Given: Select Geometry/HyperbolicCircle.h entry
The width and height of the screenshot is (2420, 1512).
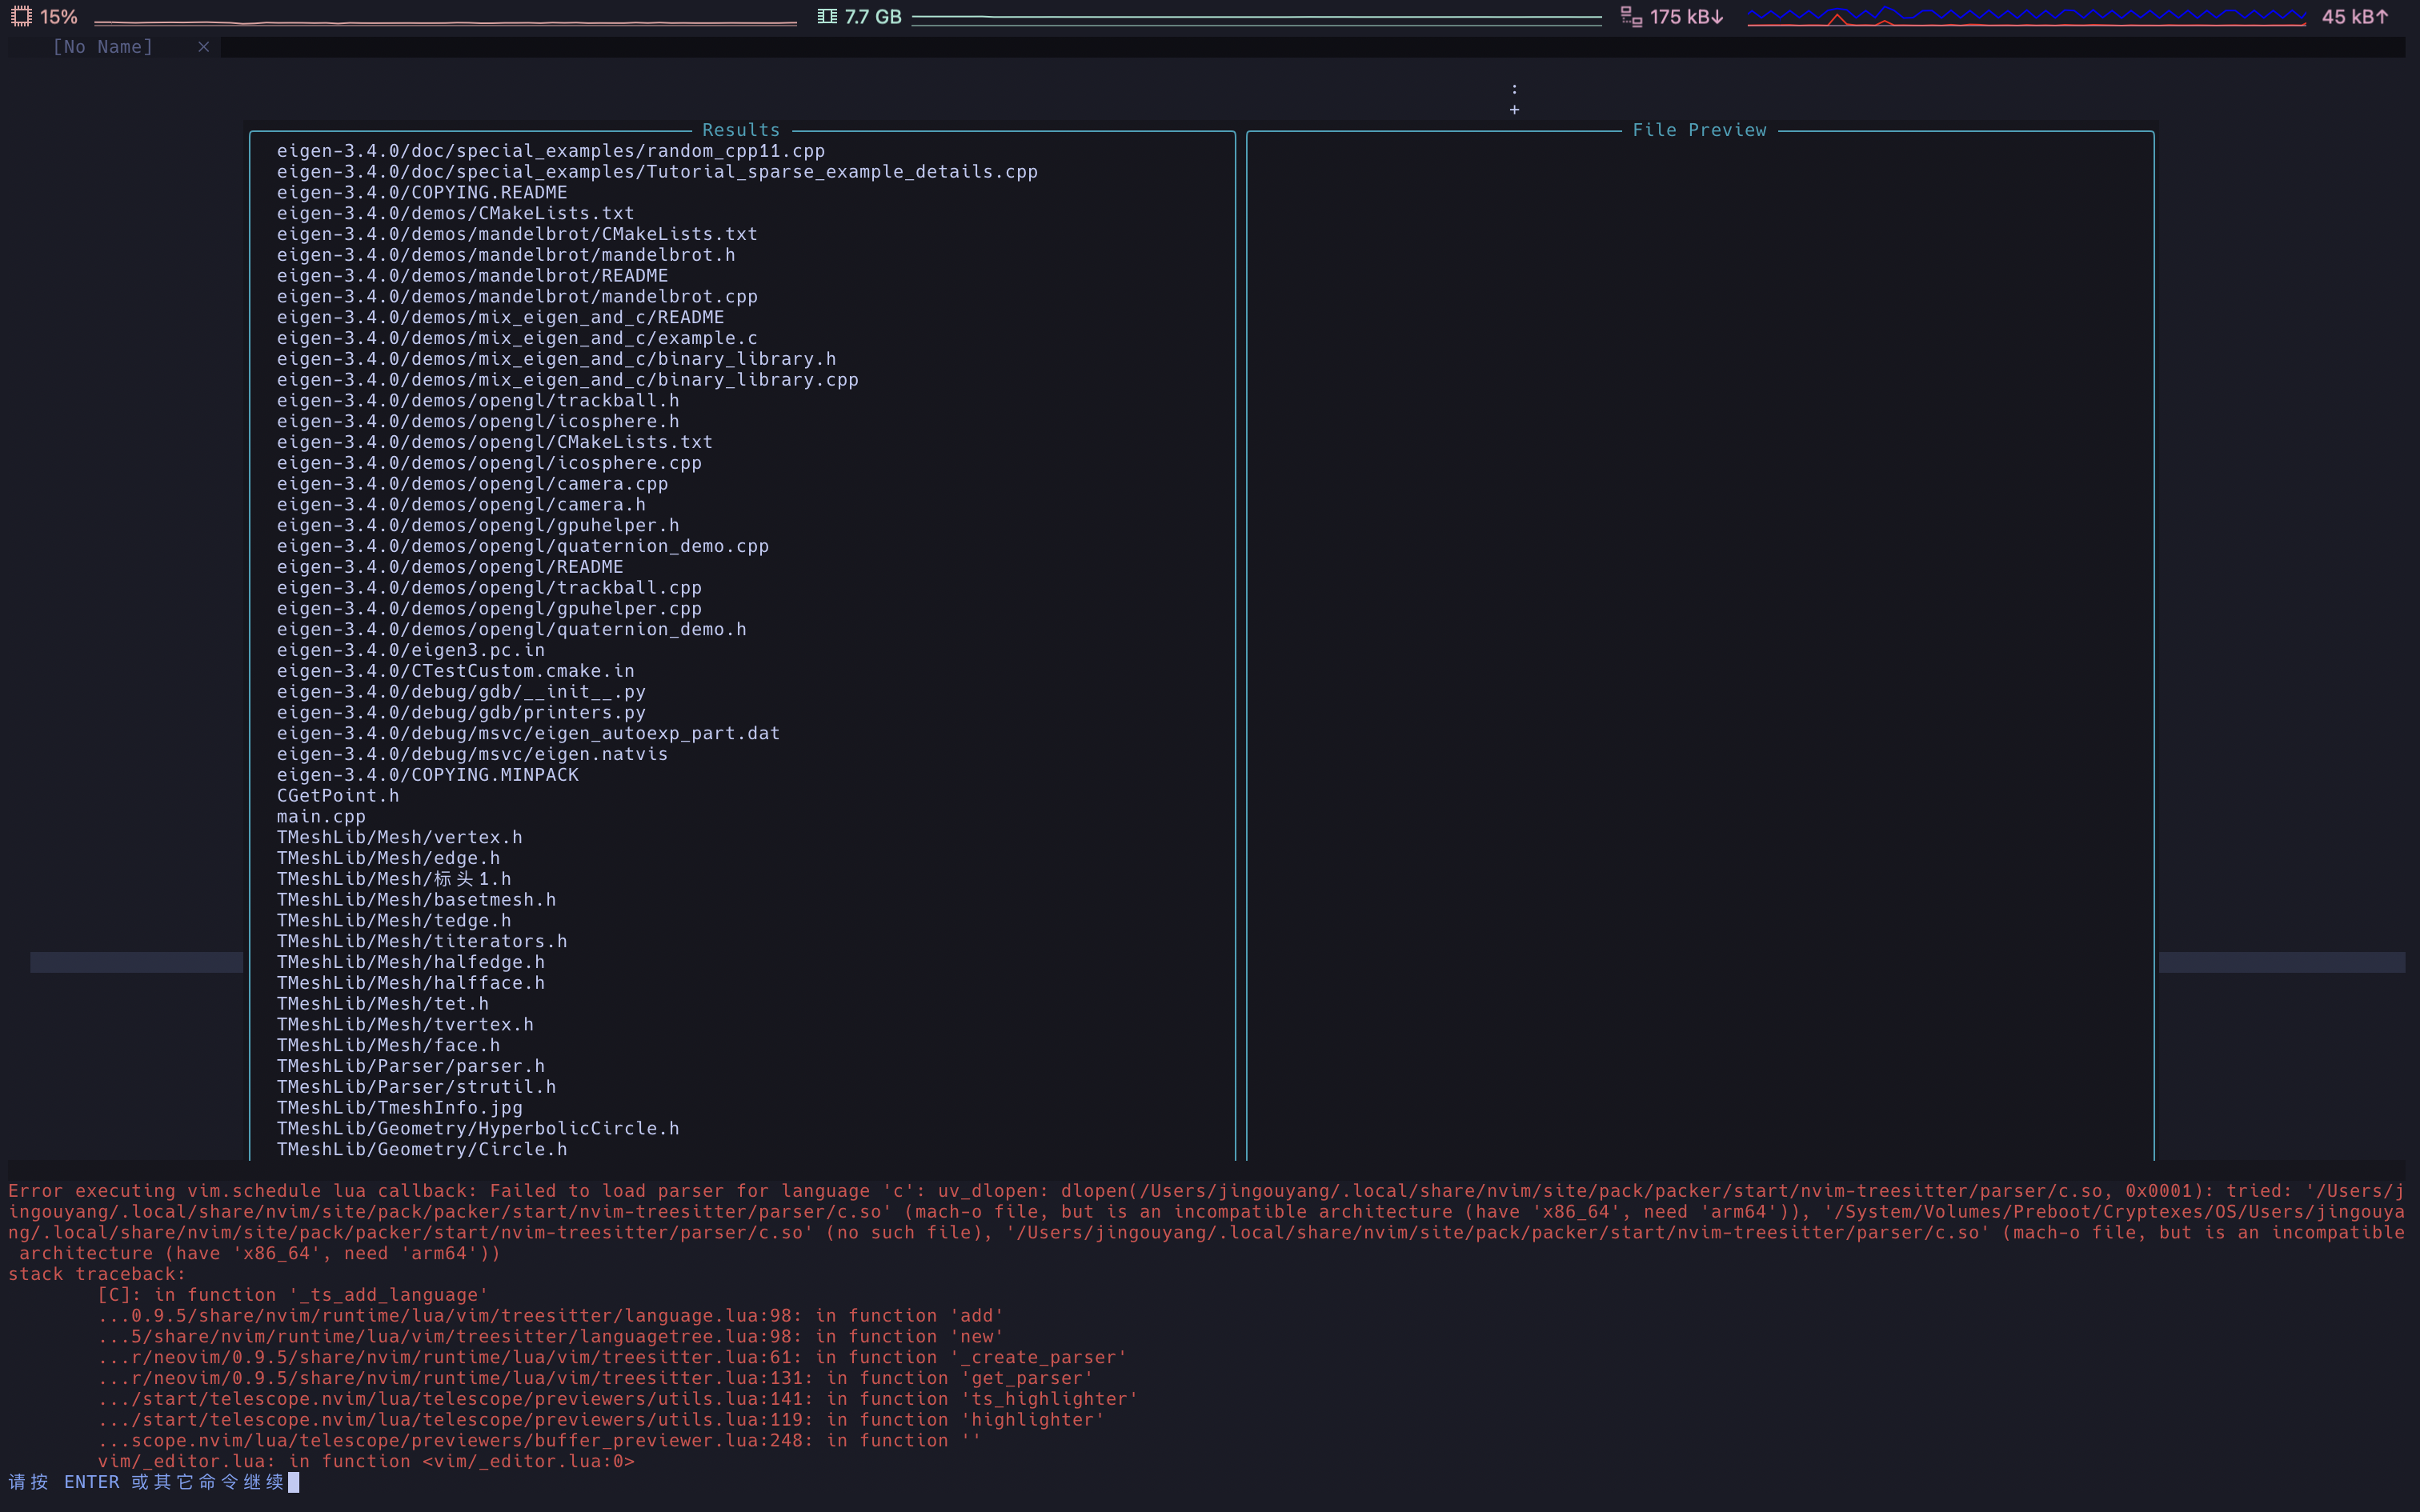Looking at the screenshot, I should 478,1129.
